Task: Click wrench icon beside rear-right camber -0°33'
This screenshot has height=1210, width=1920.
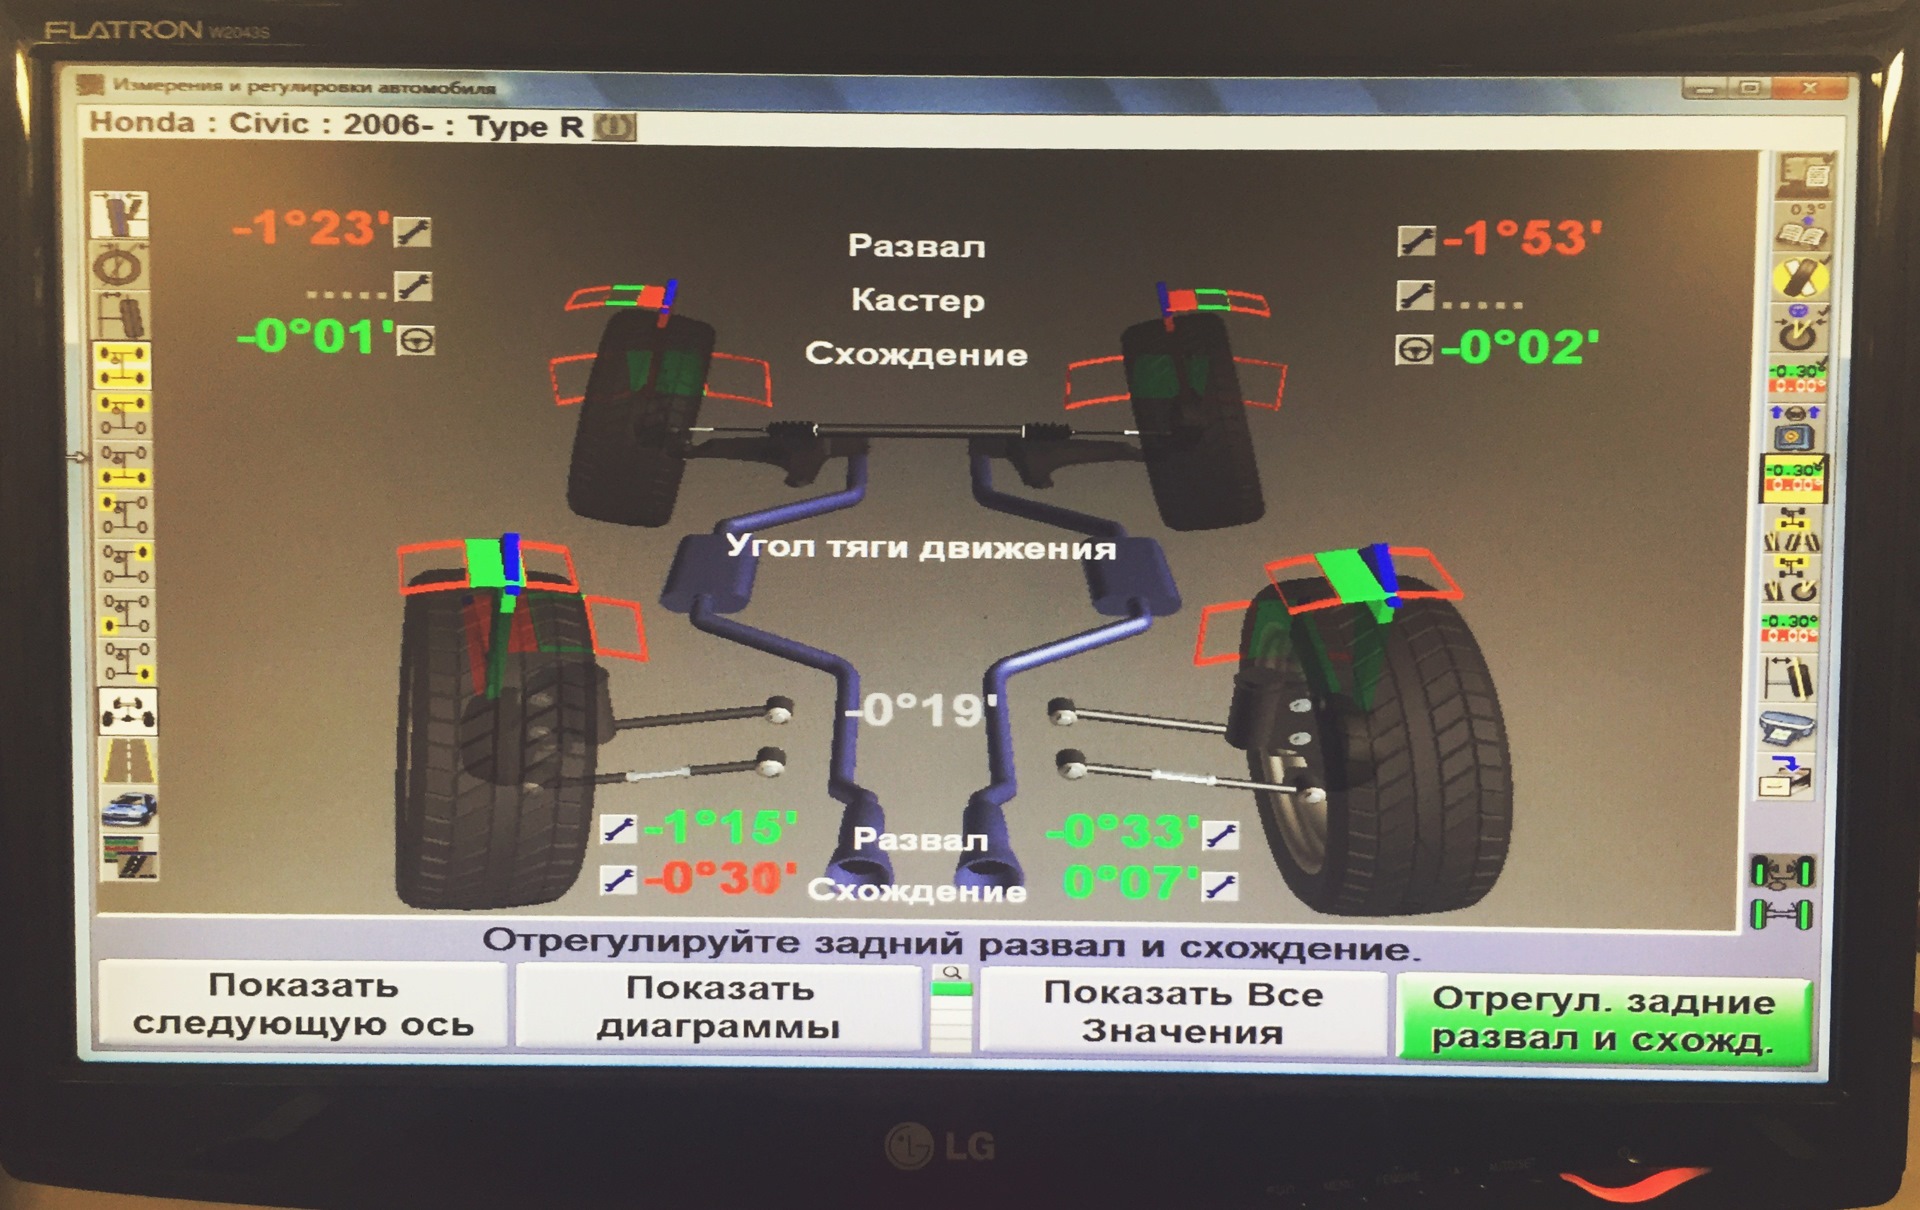Action: click(x=1221, y=835)
